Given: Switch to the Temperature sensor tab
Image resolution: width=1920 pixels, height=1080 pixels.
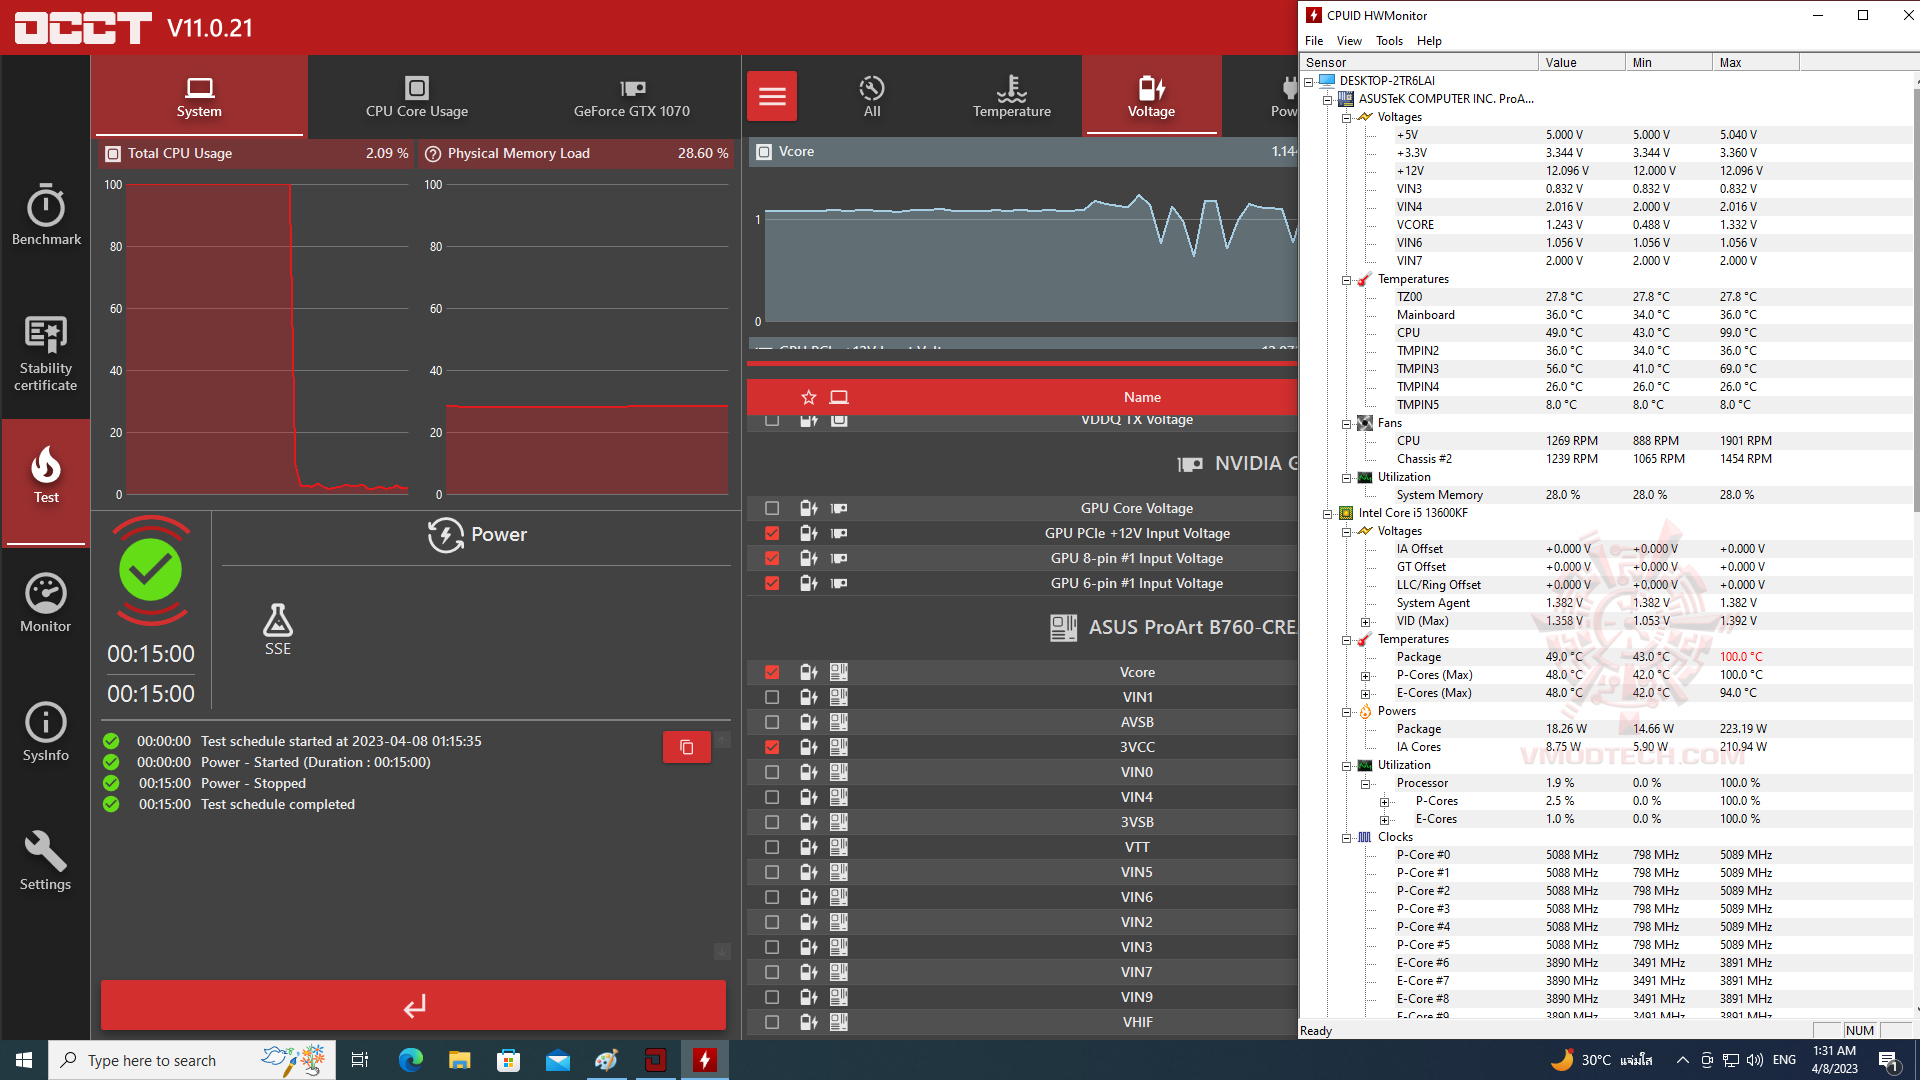Looking at the screenshot, I should click(x=1011, y=96).
